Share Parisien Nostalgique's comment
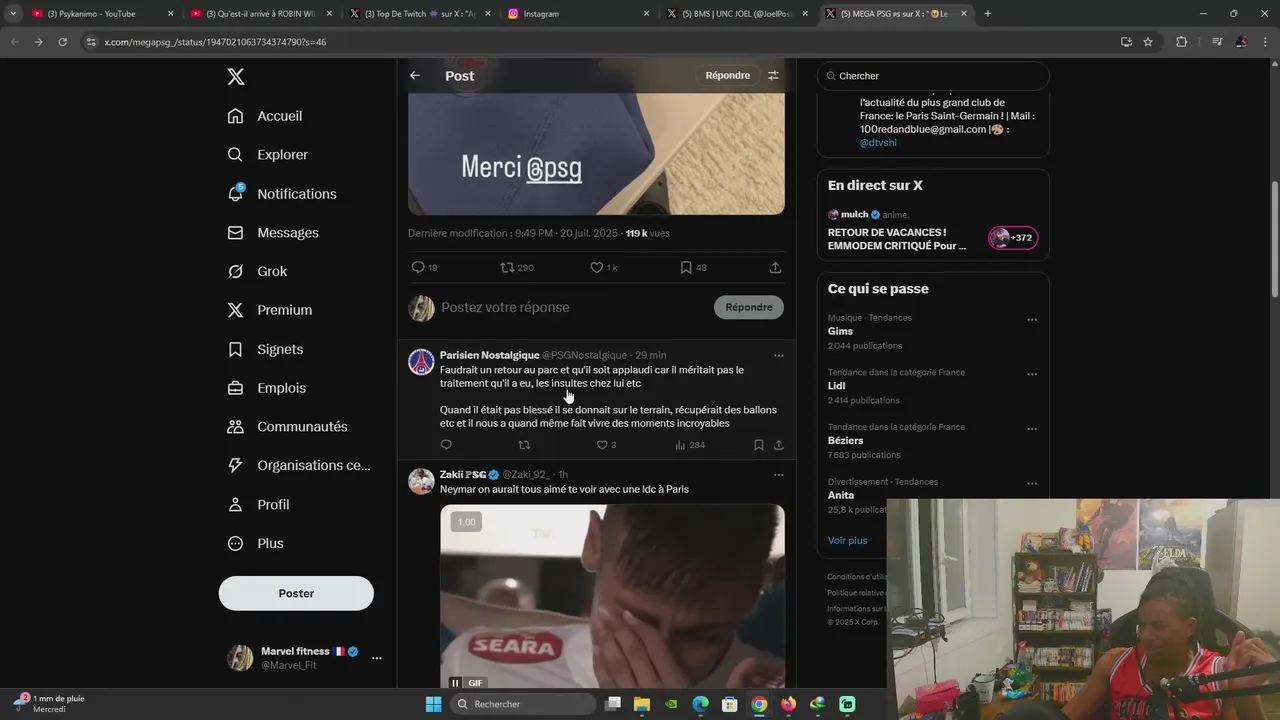 pos(778,445)
